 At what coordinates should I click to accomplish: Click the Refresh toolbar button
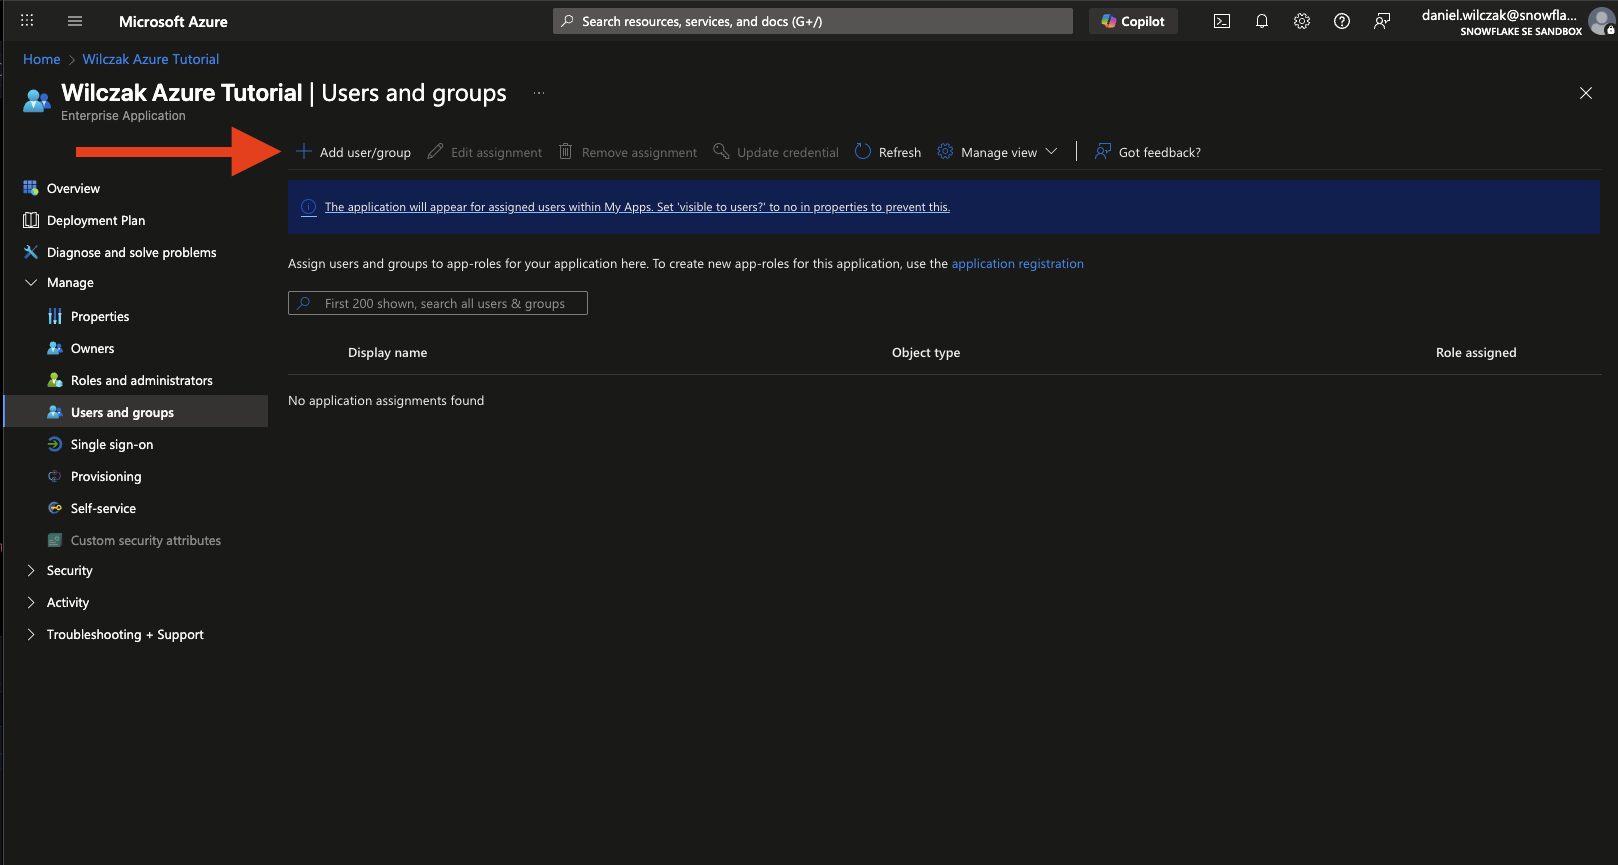(888, 152)
